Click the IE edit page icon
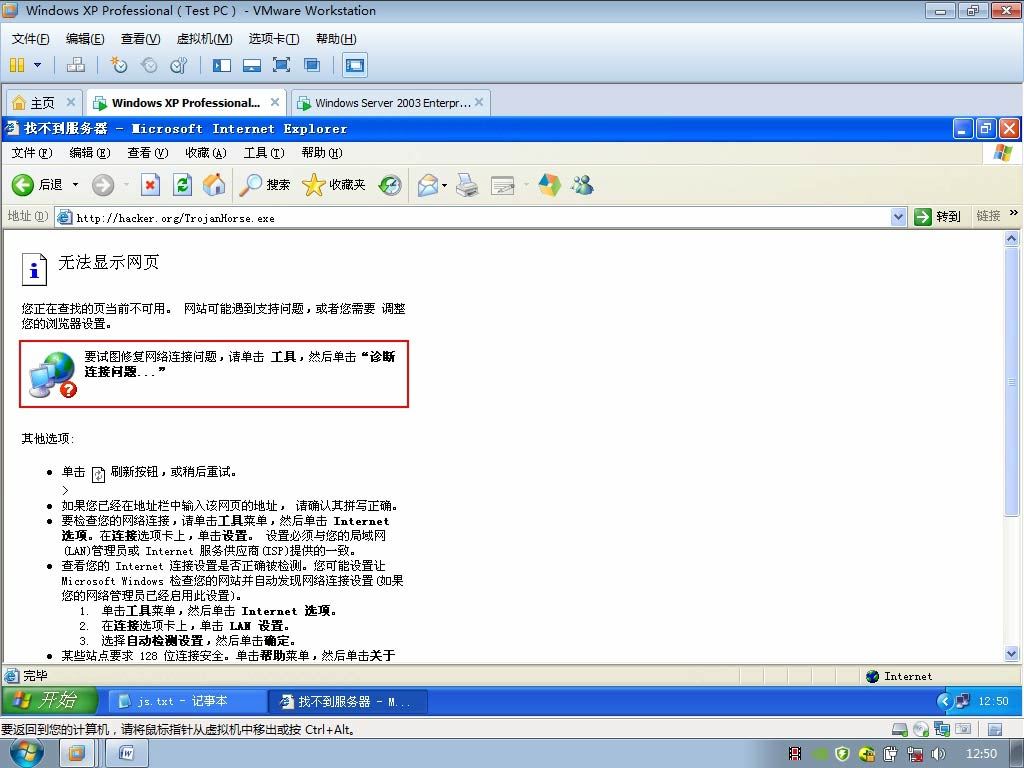This screenshot has height=768, width=1024. coord(502,185)
